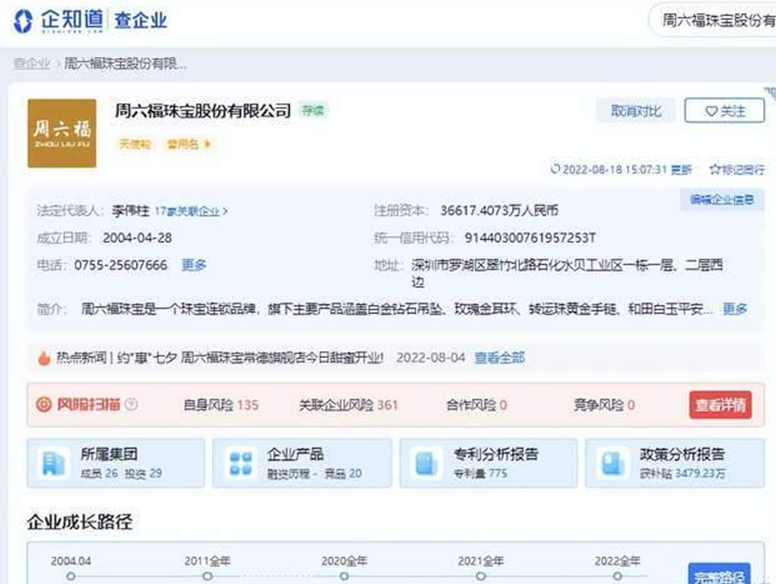776x584 pixels.
Task: Select the 2022全年 timeline marker
Action: 618,576
